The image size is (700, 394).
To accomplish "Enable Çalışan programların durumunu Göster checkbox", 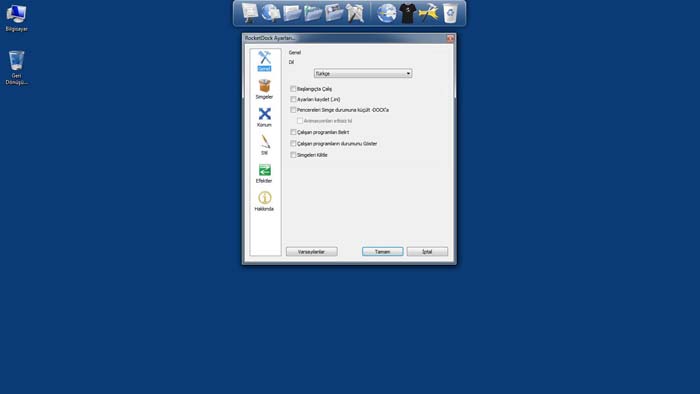I will click(x=293, y=144).
